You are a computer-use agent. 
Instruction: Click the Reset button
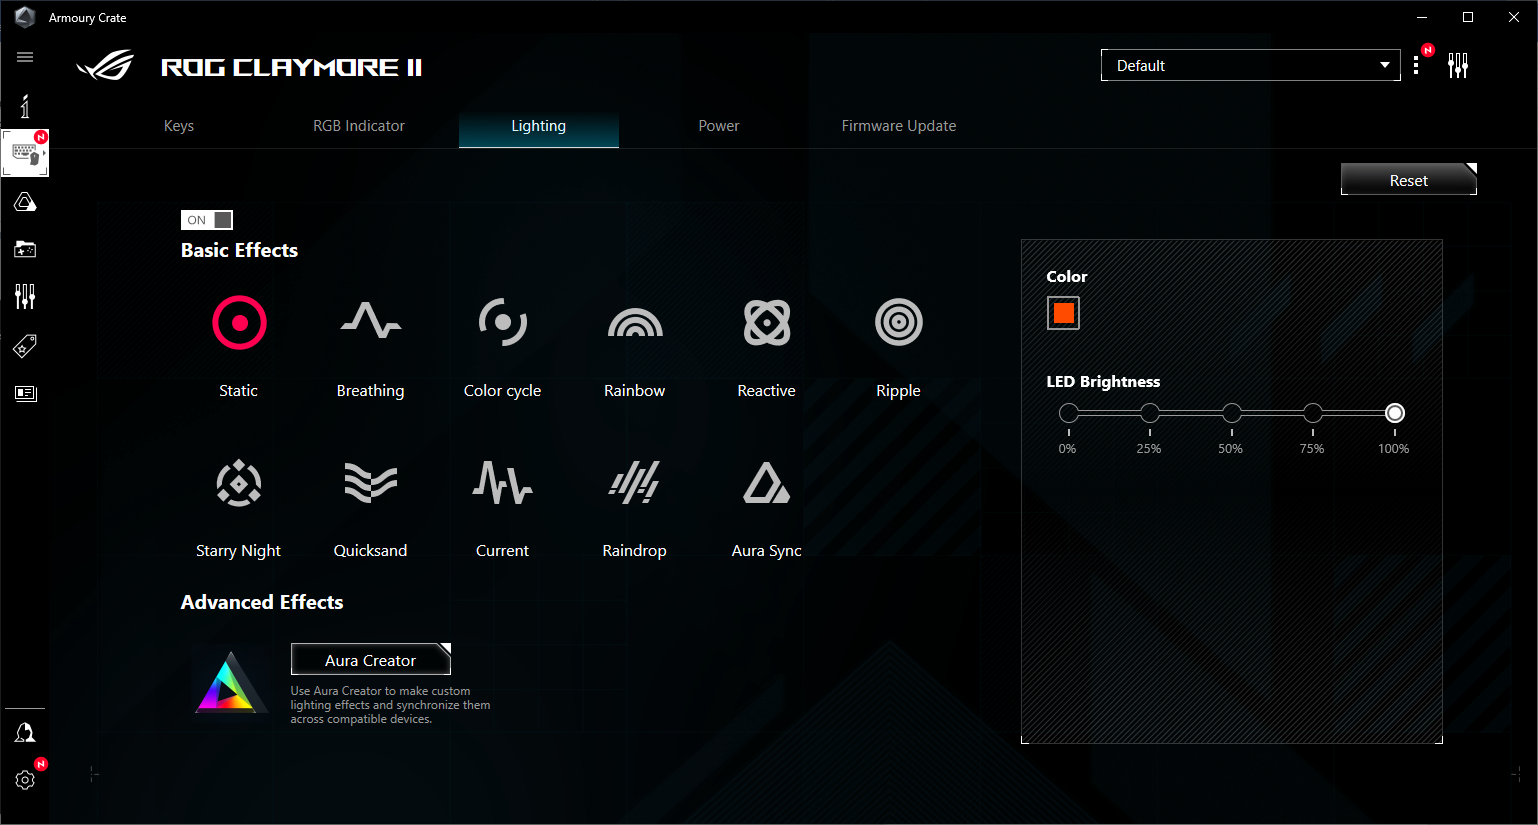pyautogui.click(x=1409, y=180)
